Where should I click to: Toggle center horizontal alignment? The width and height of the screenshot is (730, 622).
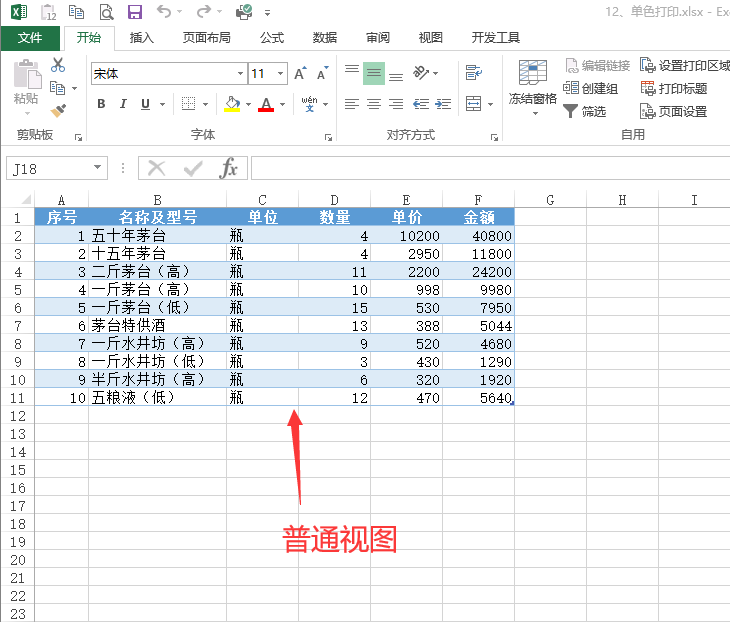tap(374, 104)
